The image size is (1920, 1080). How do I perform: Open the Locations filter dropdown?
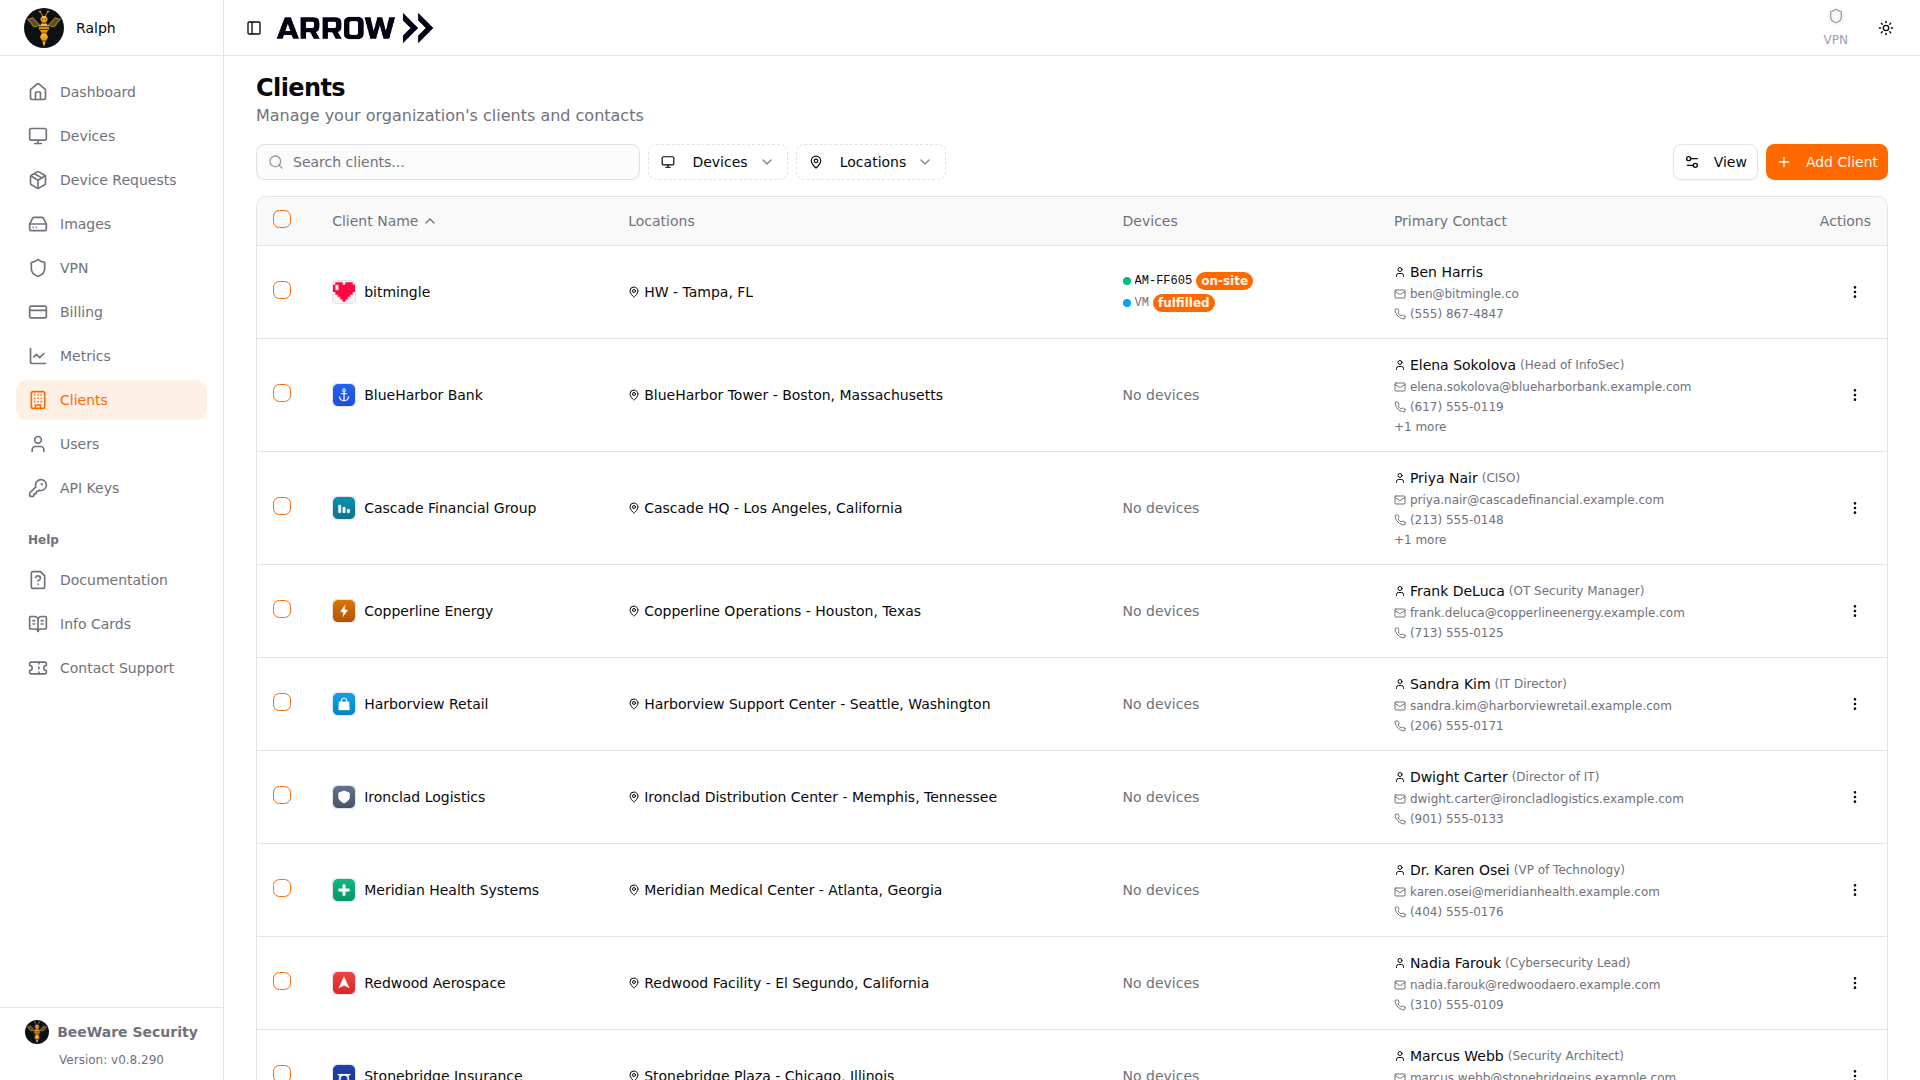point(871,162)
